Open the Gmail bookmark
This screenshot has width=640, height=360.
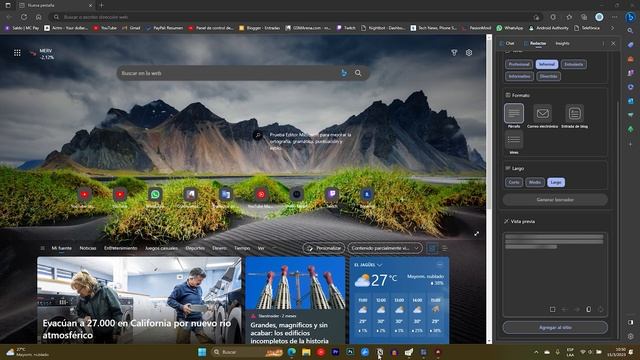pos(131,28)
